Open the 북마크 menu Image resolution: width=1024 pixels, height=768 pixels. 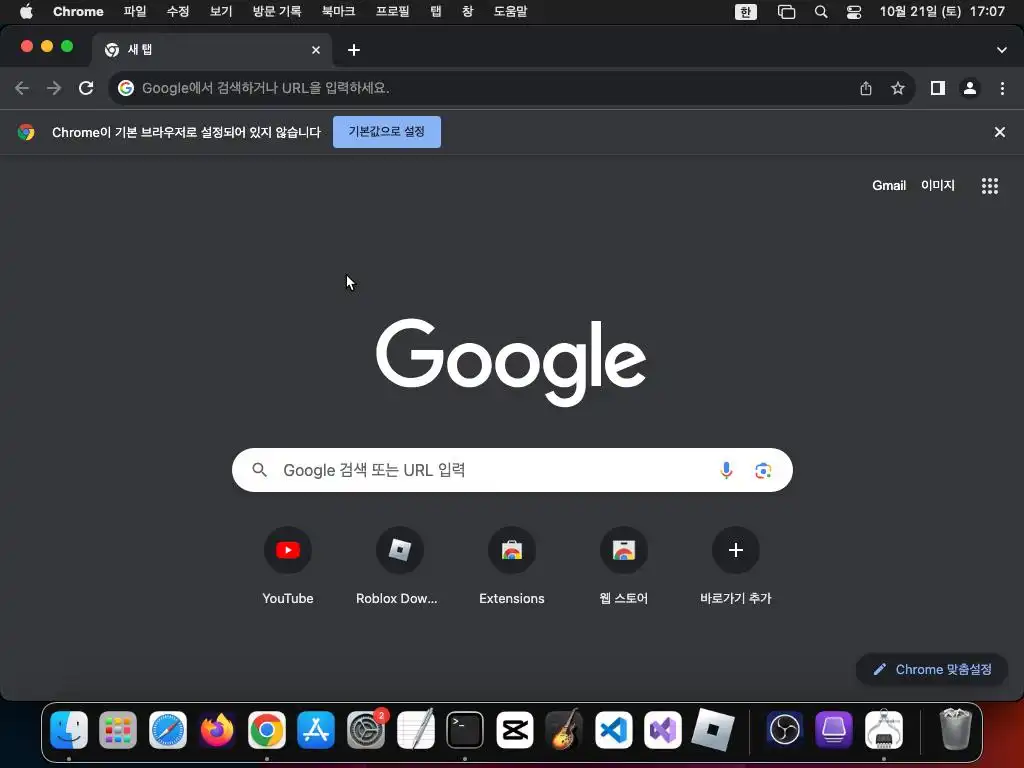click(x=338, y=11)
